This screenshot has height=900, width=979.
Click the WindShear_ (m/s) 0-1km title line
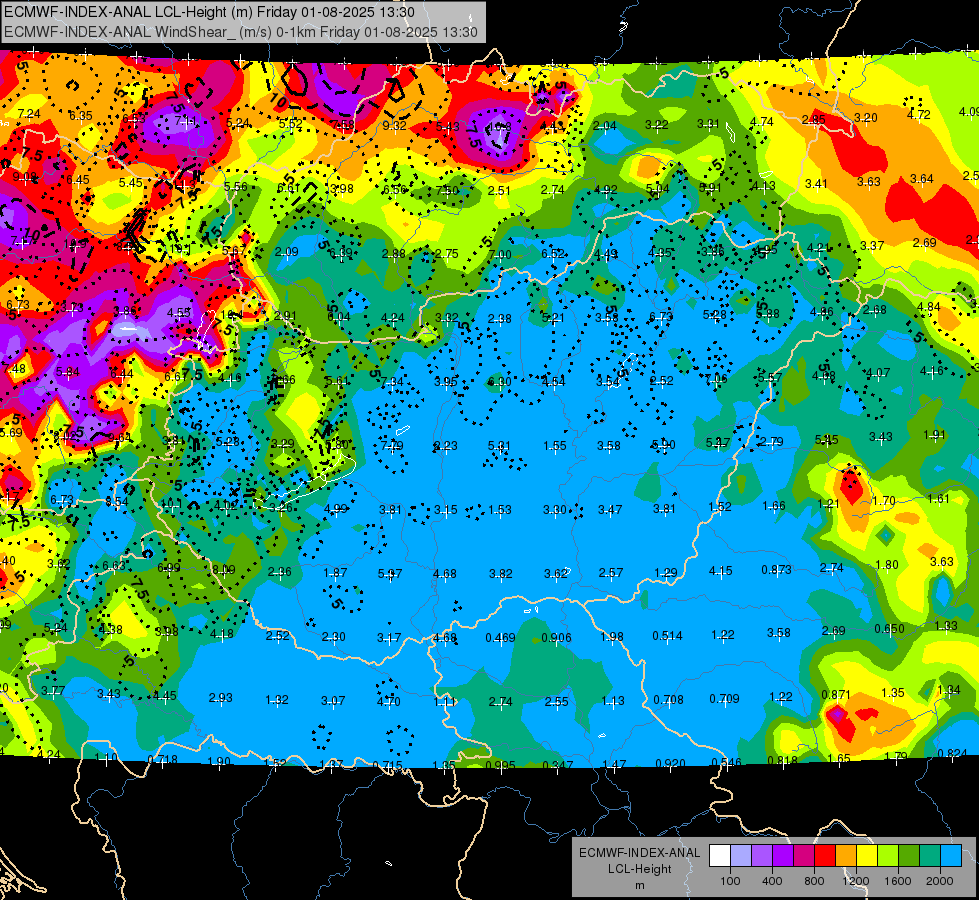(x=241, y=32)
